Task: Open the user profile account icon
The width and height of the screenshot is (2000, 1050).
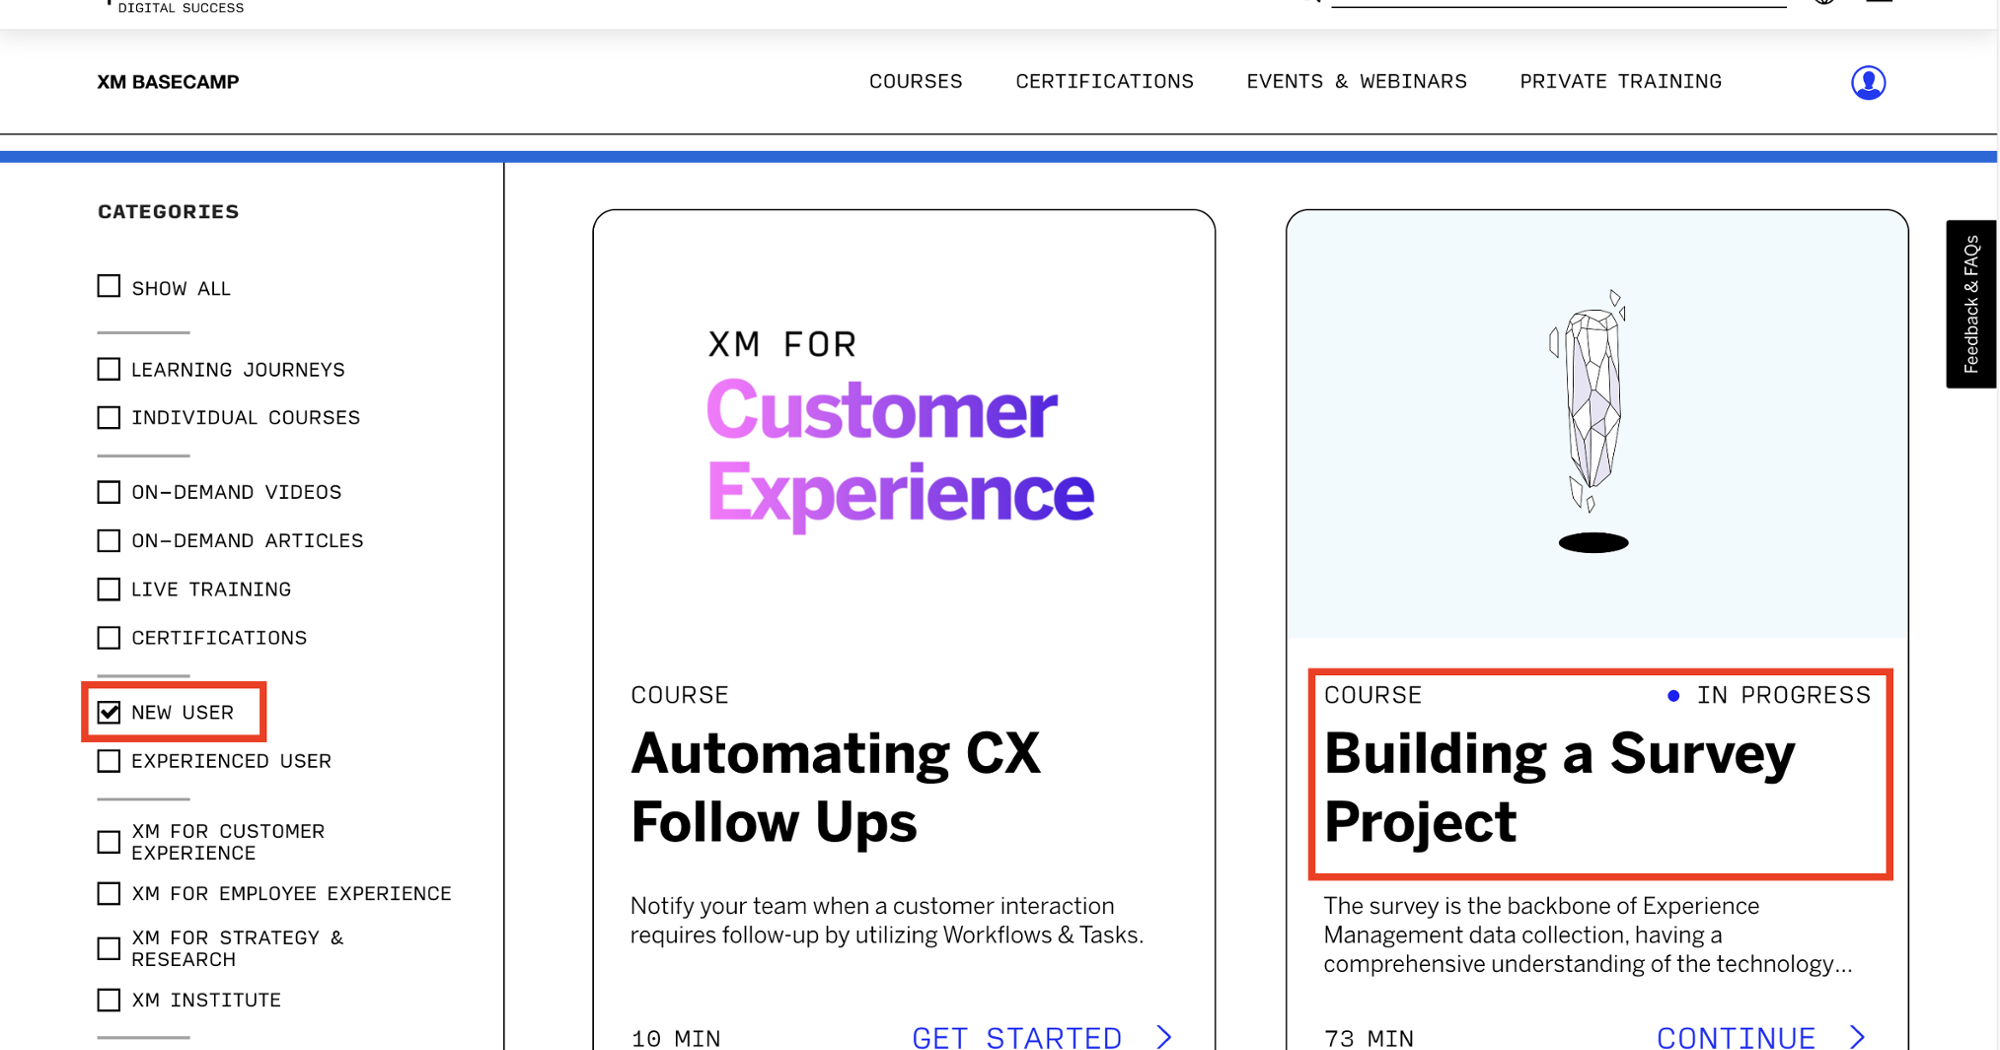Action: (x=1867, y=82)
